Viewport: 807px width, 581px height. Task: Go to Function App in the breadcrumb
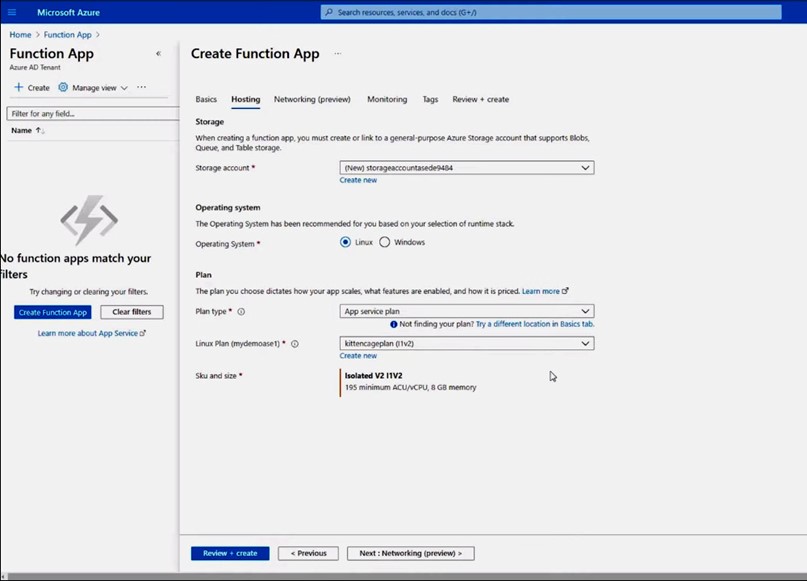(67, 34)
